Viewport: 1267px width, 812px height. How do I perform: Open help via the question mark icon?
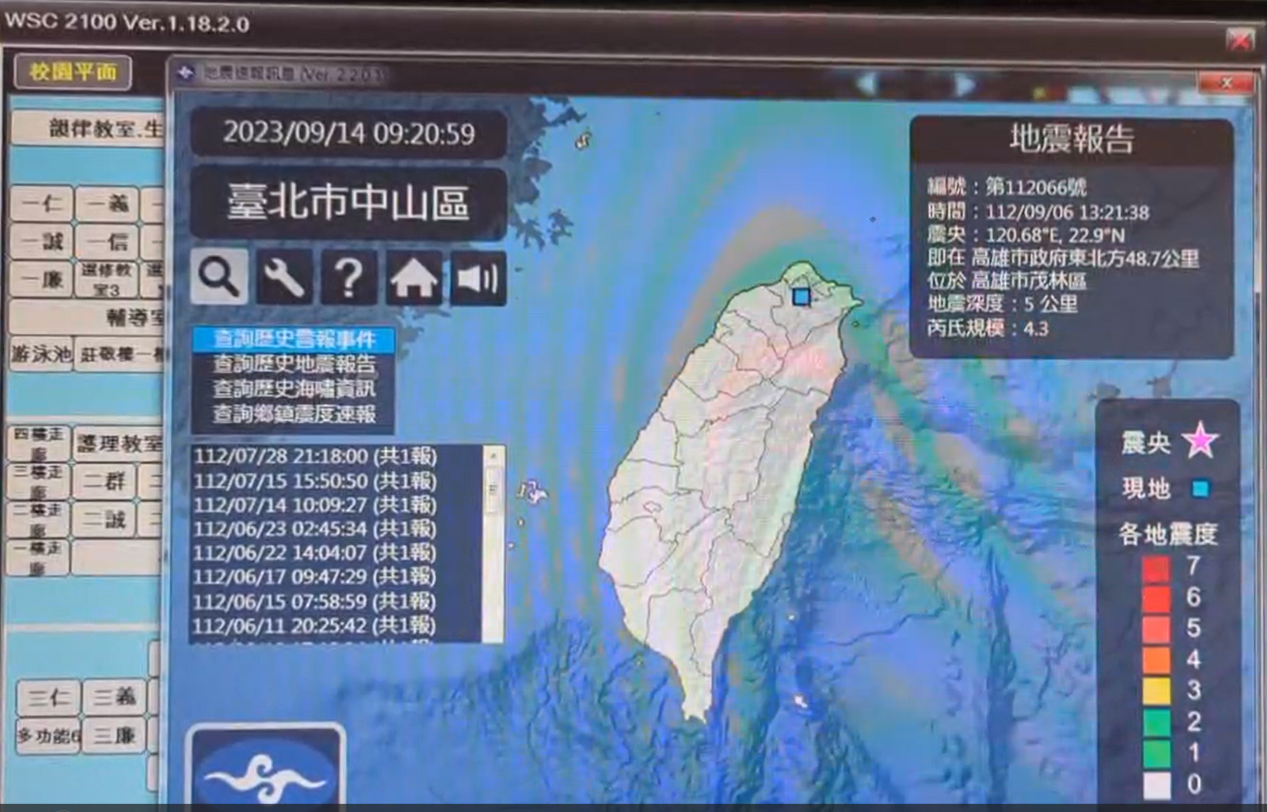tap(349, 277)
